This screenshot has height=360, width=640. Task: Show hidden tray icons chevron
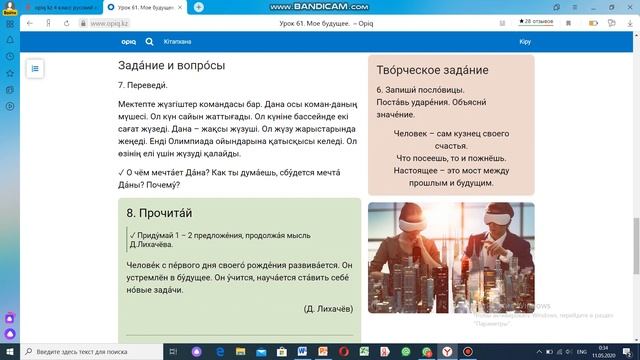(x=539, y=351)
